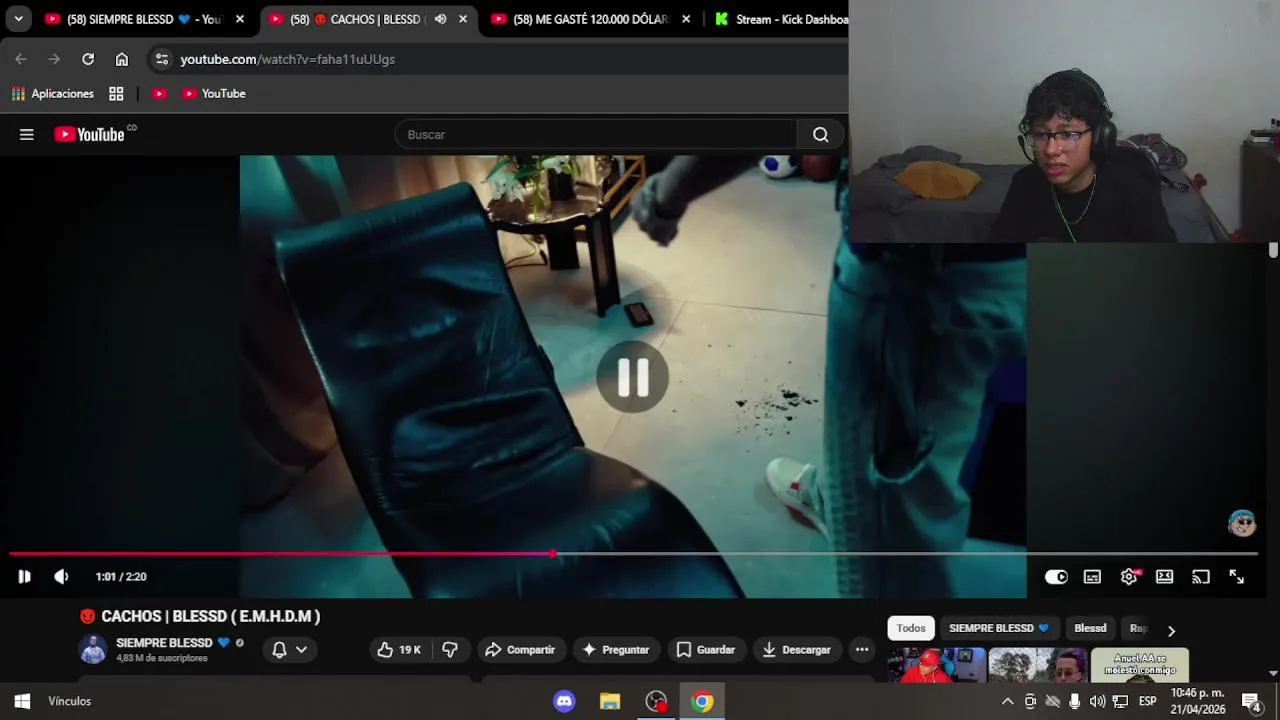
Task: Open the SIEMPRE BLESSD channel name link
Action: [x=164, y=643]
